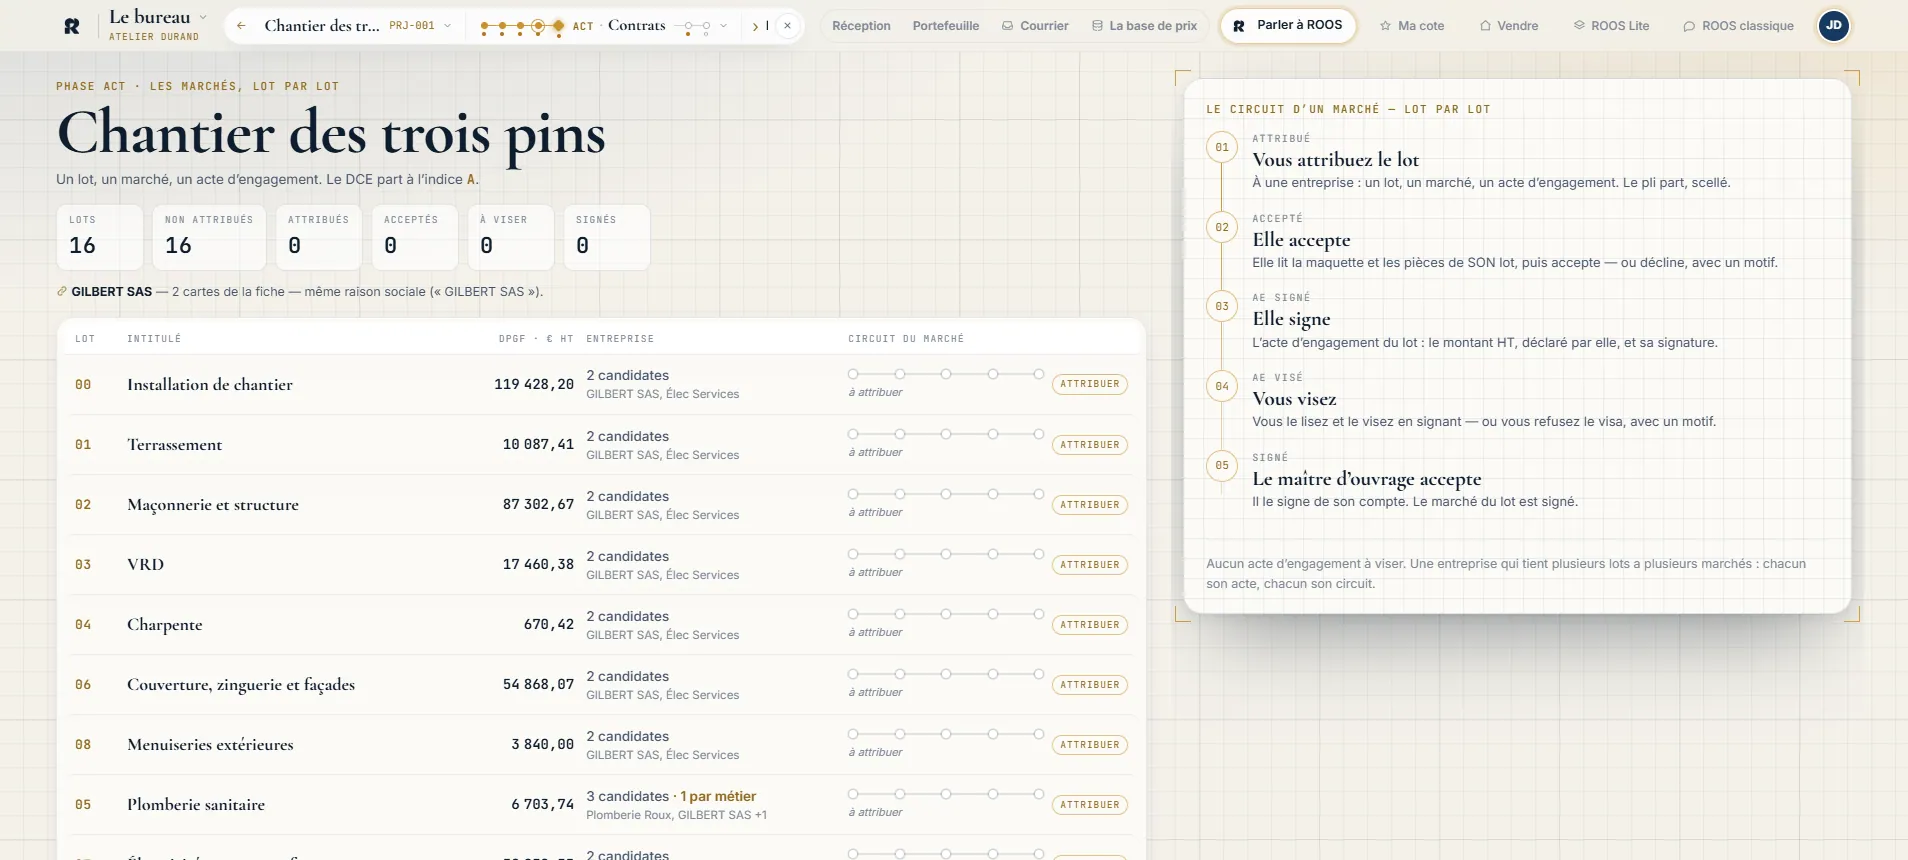
Task: Click the speech bubble icon of ROOS classique
Action: coord(1689,26)
